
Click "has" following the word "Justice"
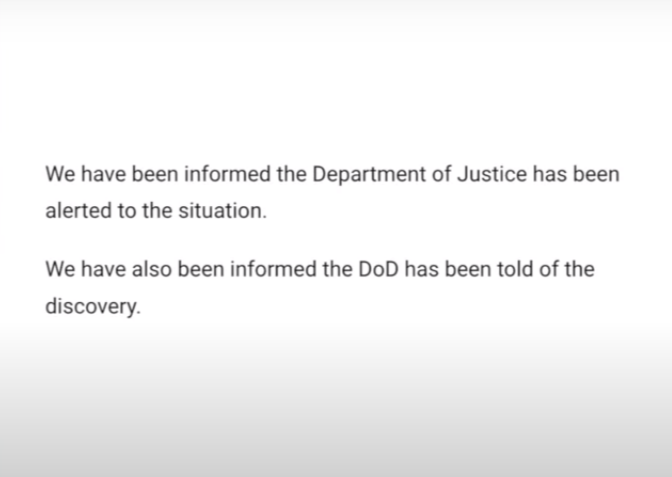549,174
